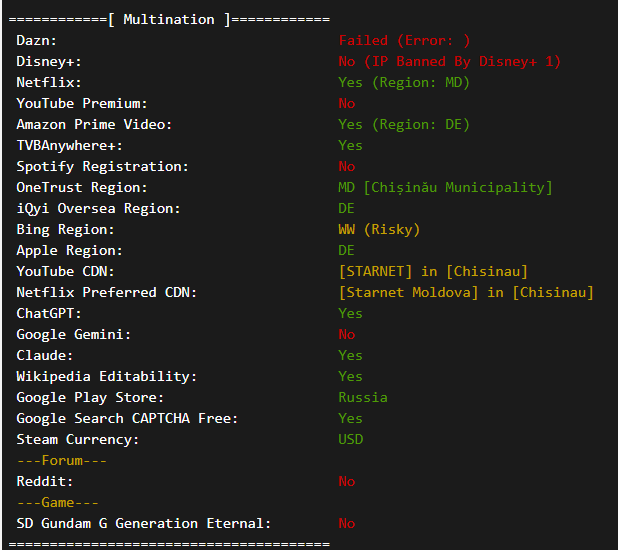Click Amazon Prime Video region DE result
This screenshot has width=618, height=550.
click(403, 124)
